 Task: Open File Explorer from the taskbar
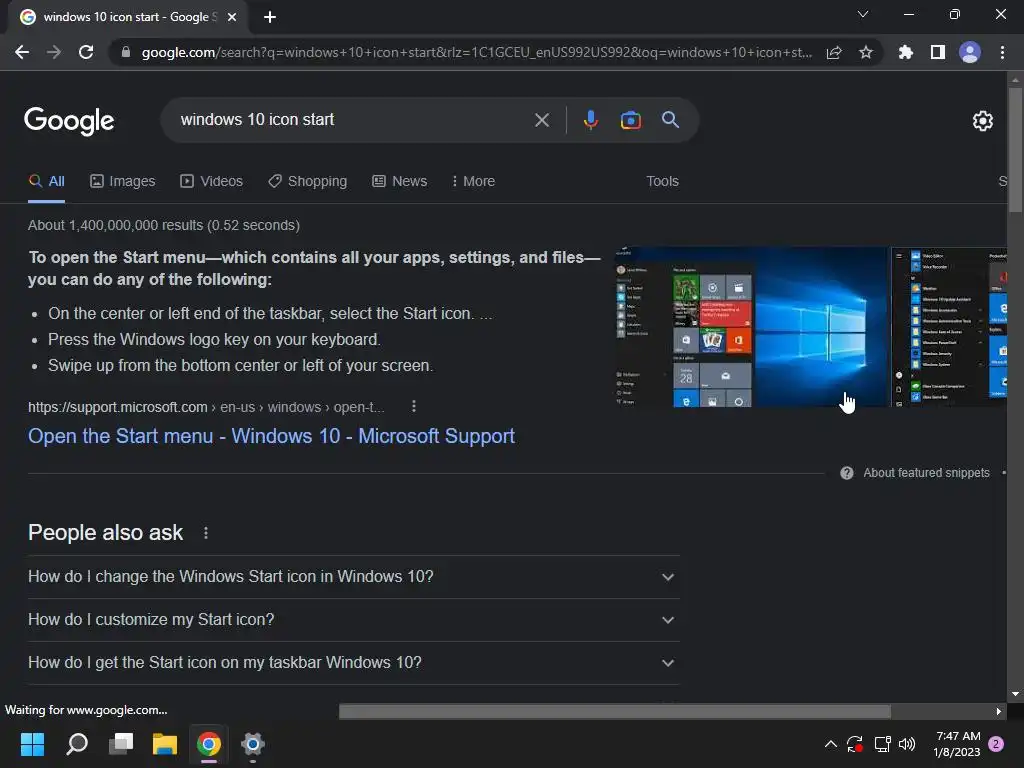click(165, 744)
